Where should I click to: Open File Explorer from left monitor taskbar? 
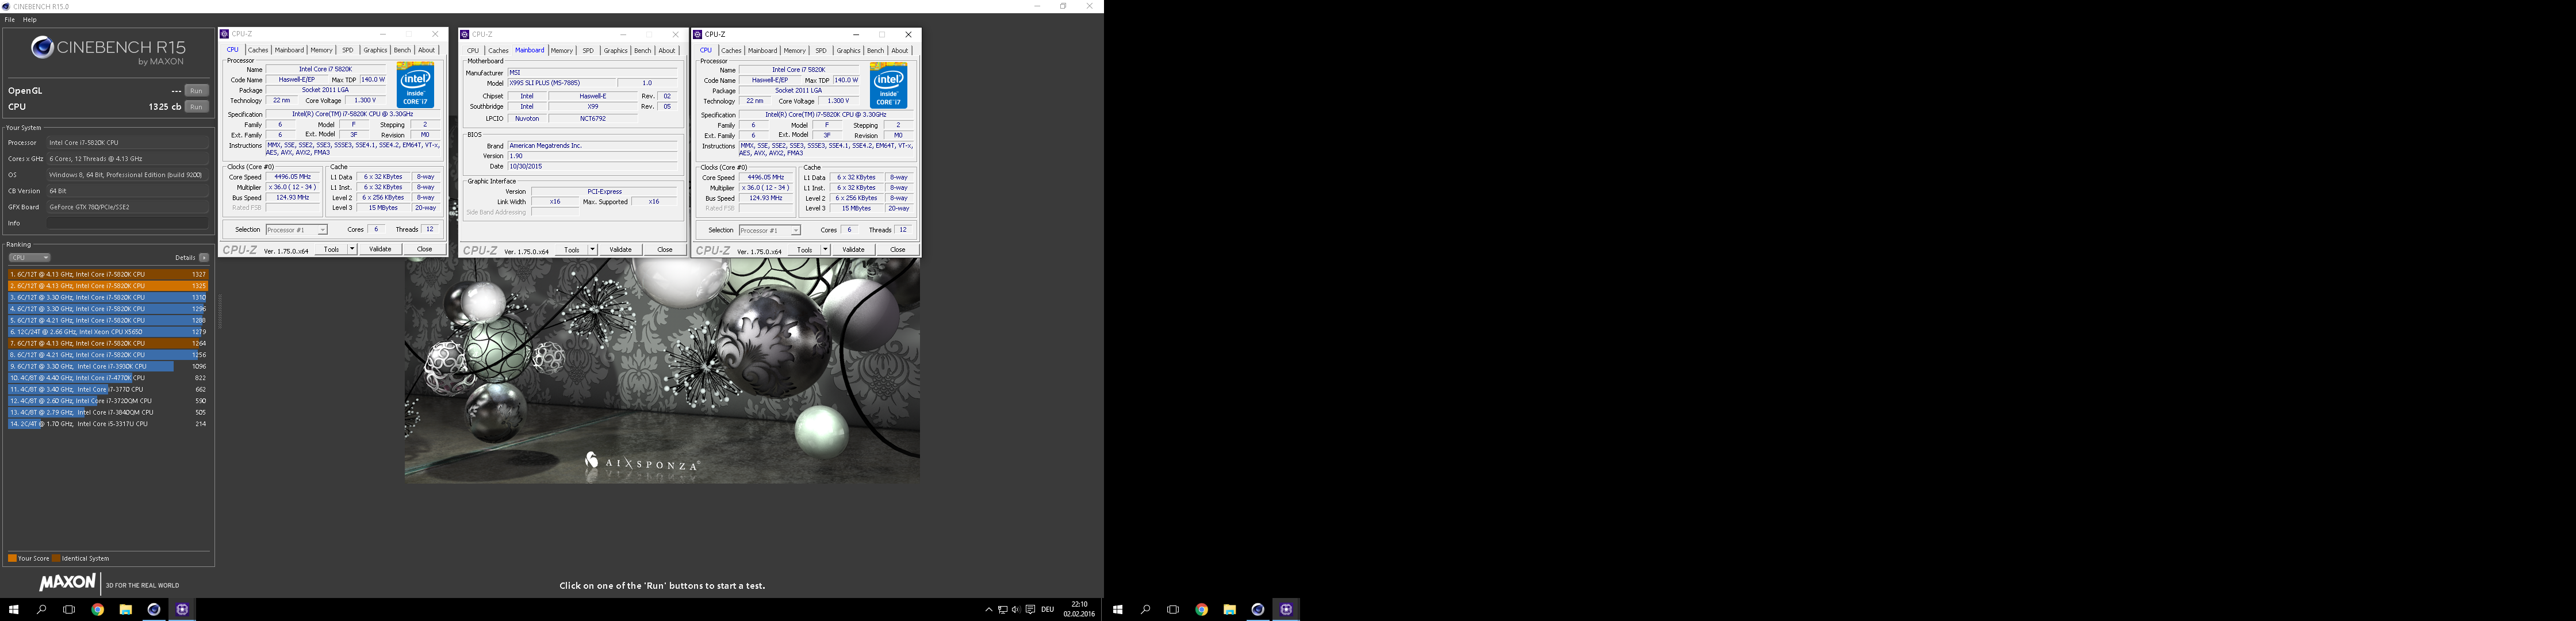[125, 609]
